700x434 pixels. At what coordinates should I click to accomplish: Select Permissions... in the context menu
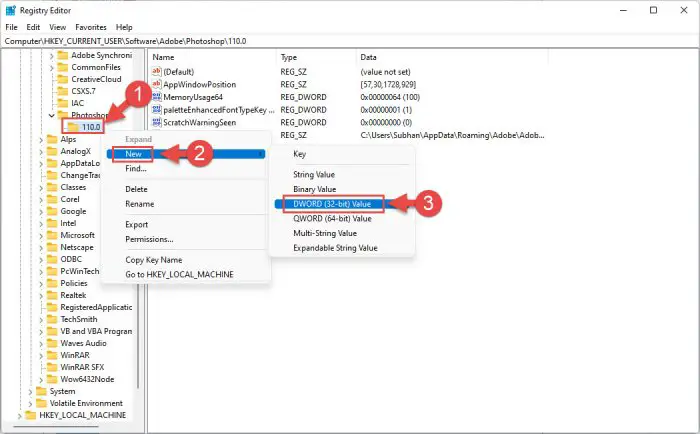pos(149,239)
